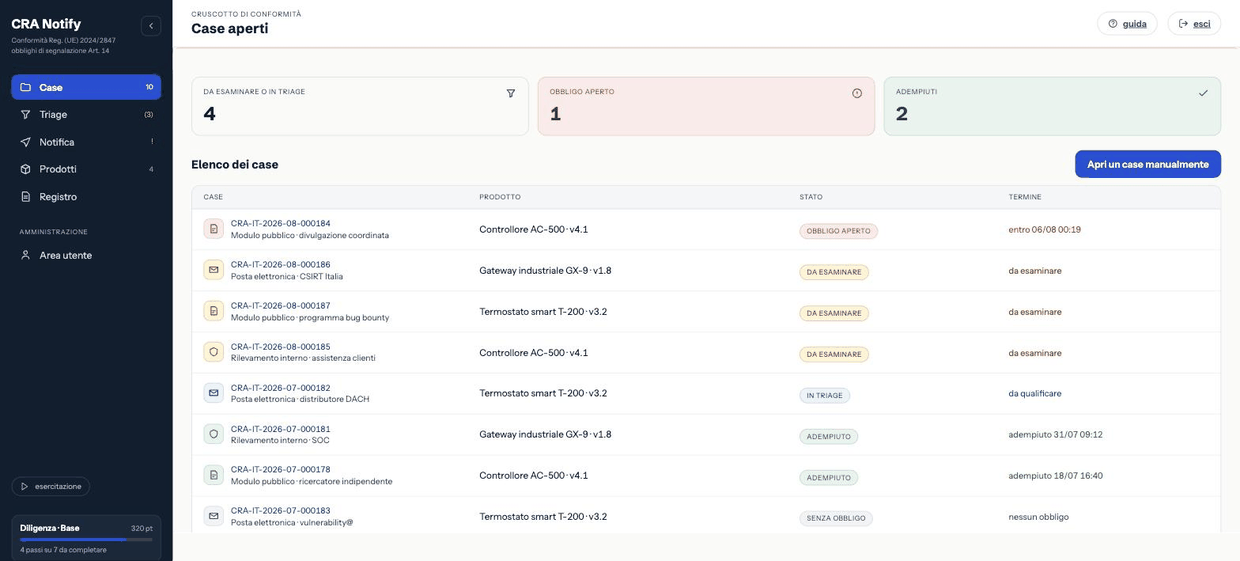This screenshot has width=1240, height=561.
Task: Click the IN TRIAGE status badge
Action: coord(824,395)
